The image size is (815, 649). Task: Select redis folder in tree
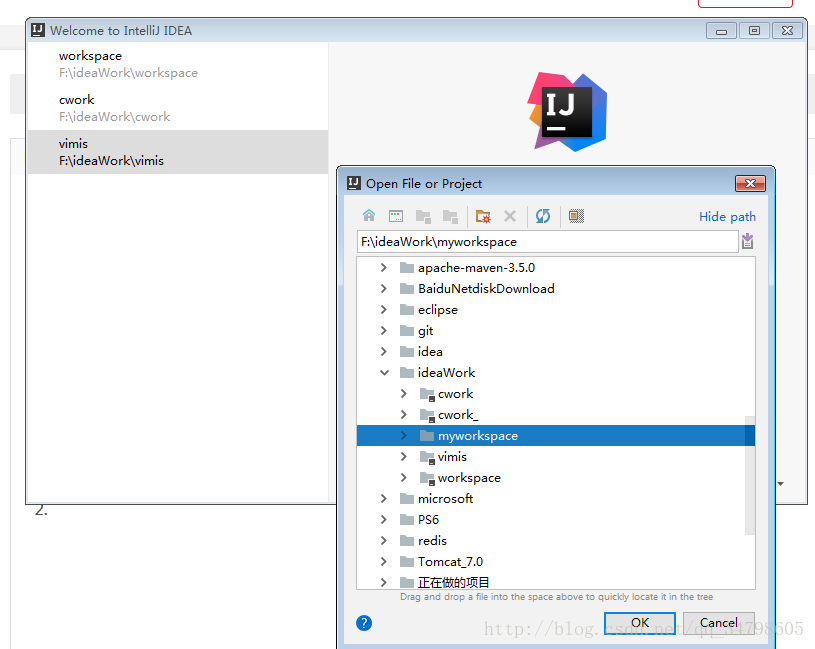432,540
